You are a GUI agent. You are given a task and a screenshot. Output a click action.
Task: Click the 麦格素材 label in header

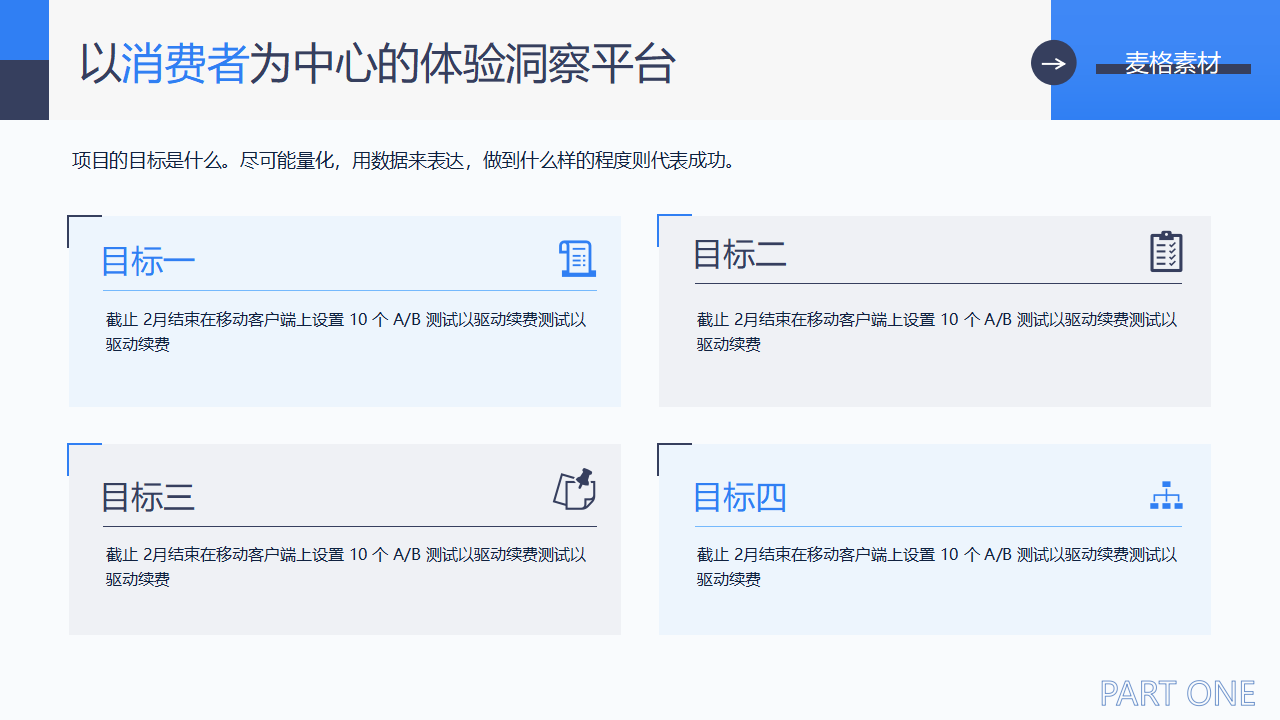(1173, 63)
